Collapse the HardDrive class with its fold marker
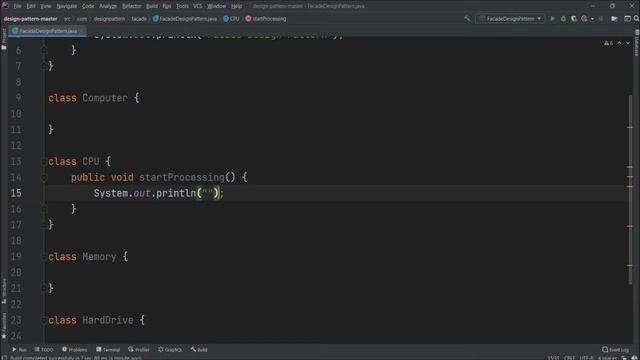 pos(44,320)
